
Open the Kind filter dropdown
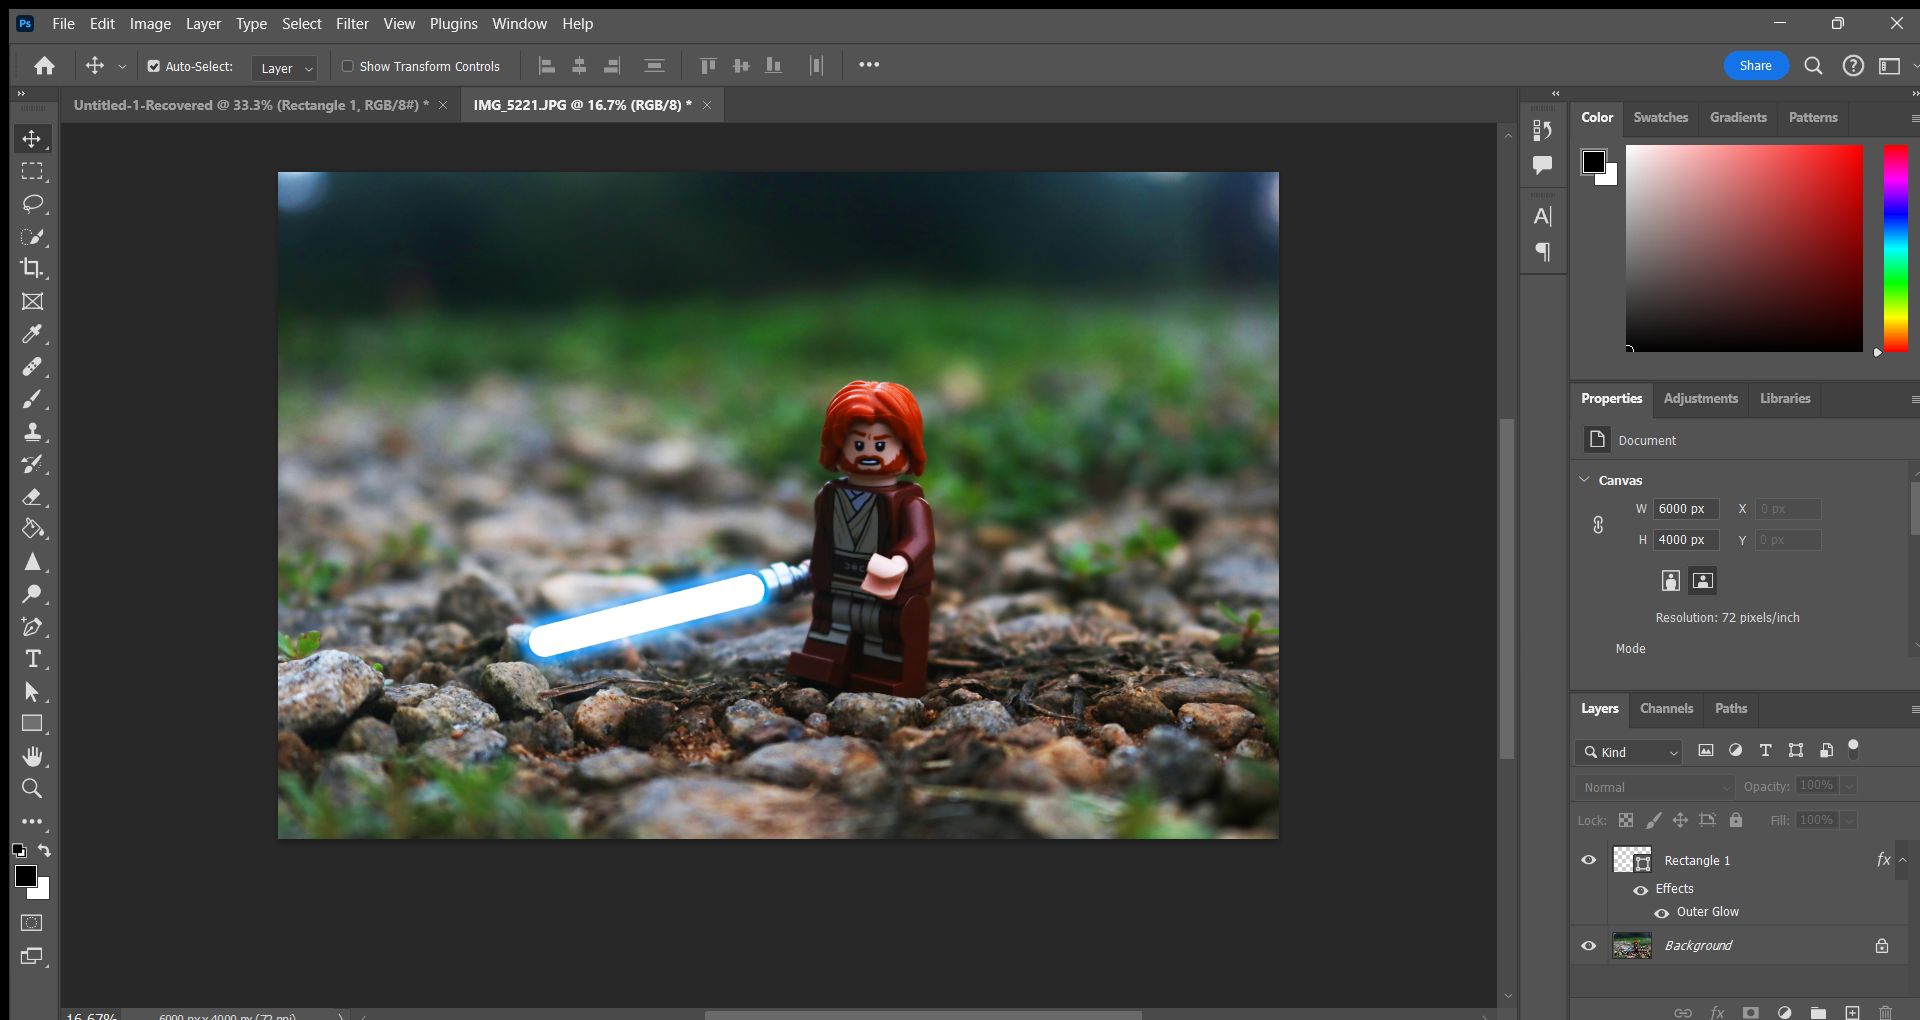(x=1628, y=752)
